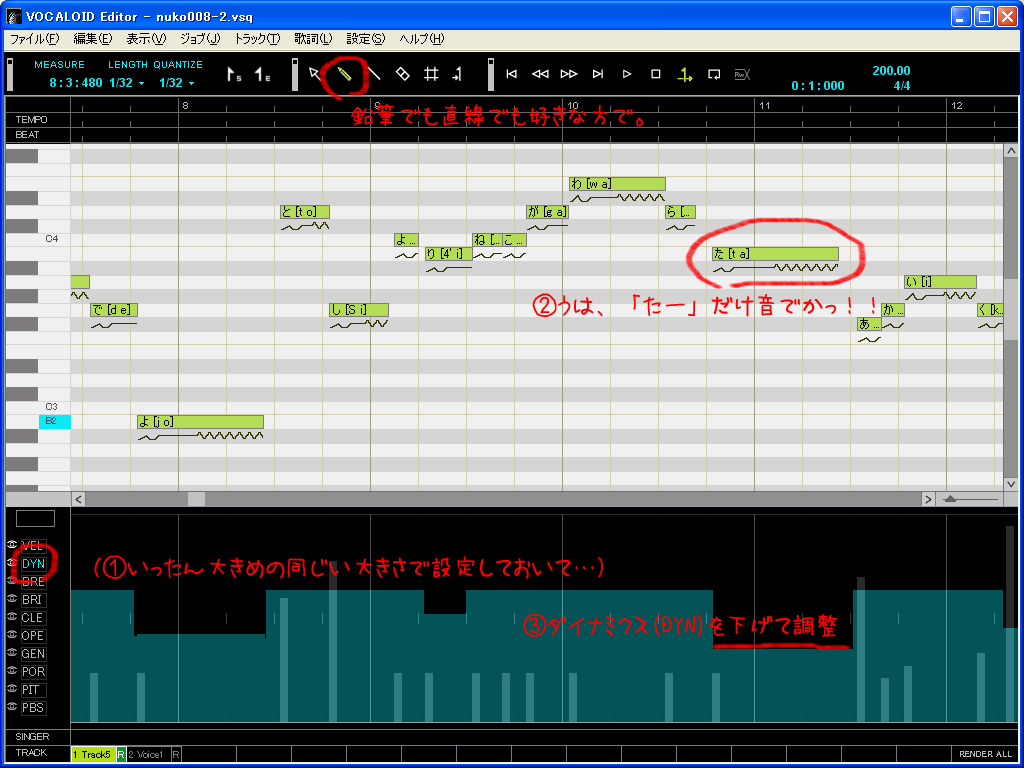Toggle the eye next to PBS
1024x768 pixels.
[x=12, y=707]
